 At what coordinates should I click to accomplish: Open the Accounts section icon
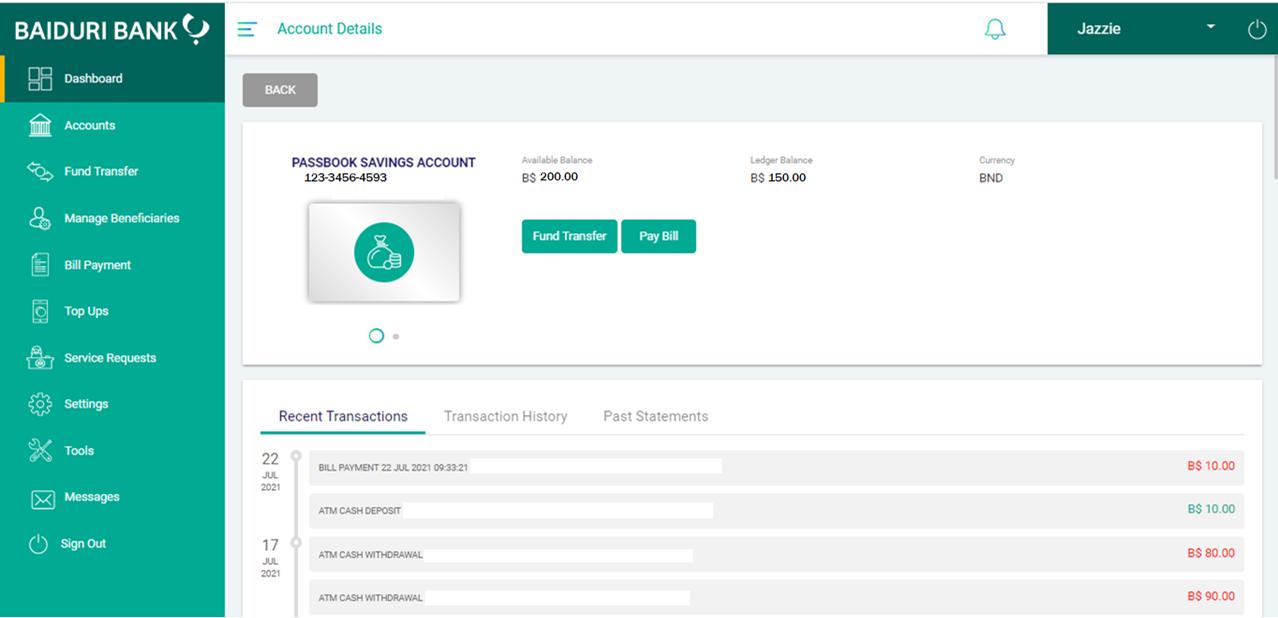click(40, 125)
